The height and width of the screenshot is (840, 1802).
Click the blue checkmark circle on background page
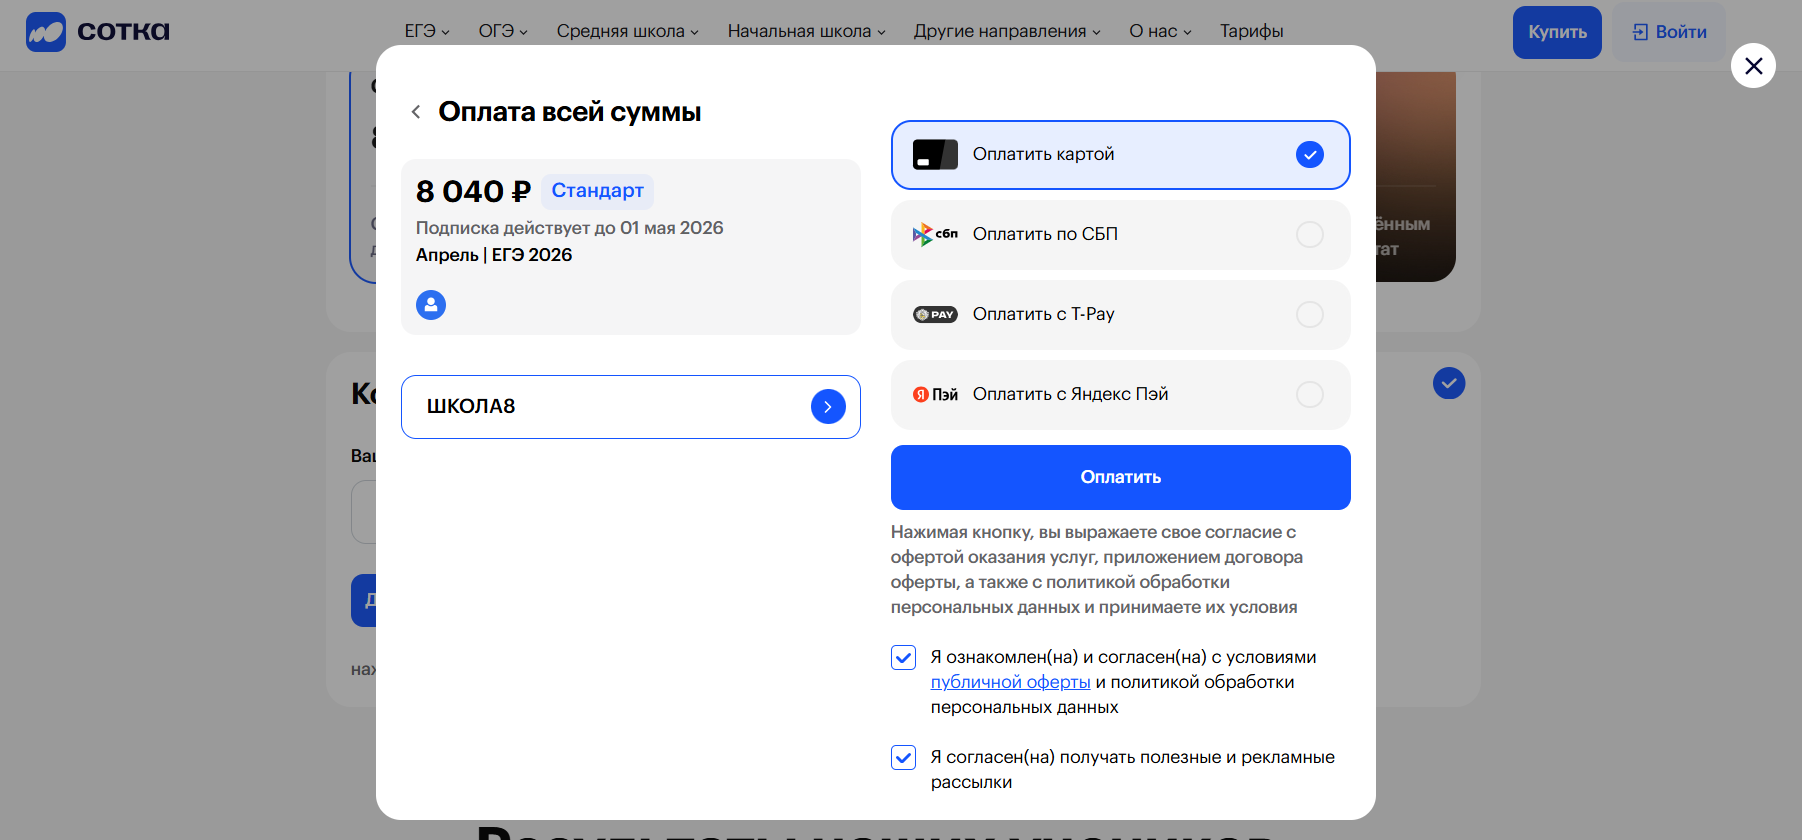(1449, 383)
